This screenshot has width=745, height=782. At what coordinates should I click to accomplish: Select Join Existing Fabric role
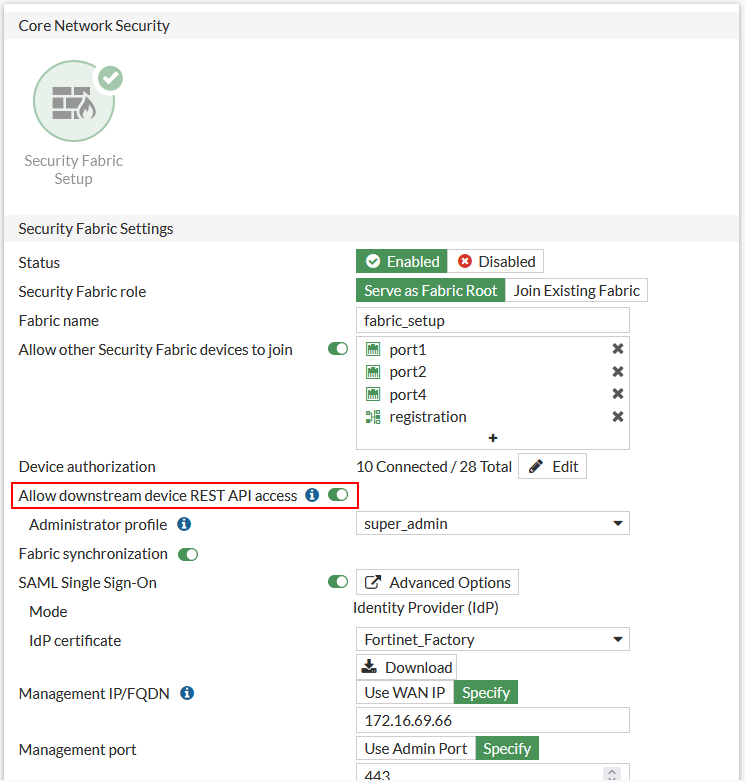point(576,291)
